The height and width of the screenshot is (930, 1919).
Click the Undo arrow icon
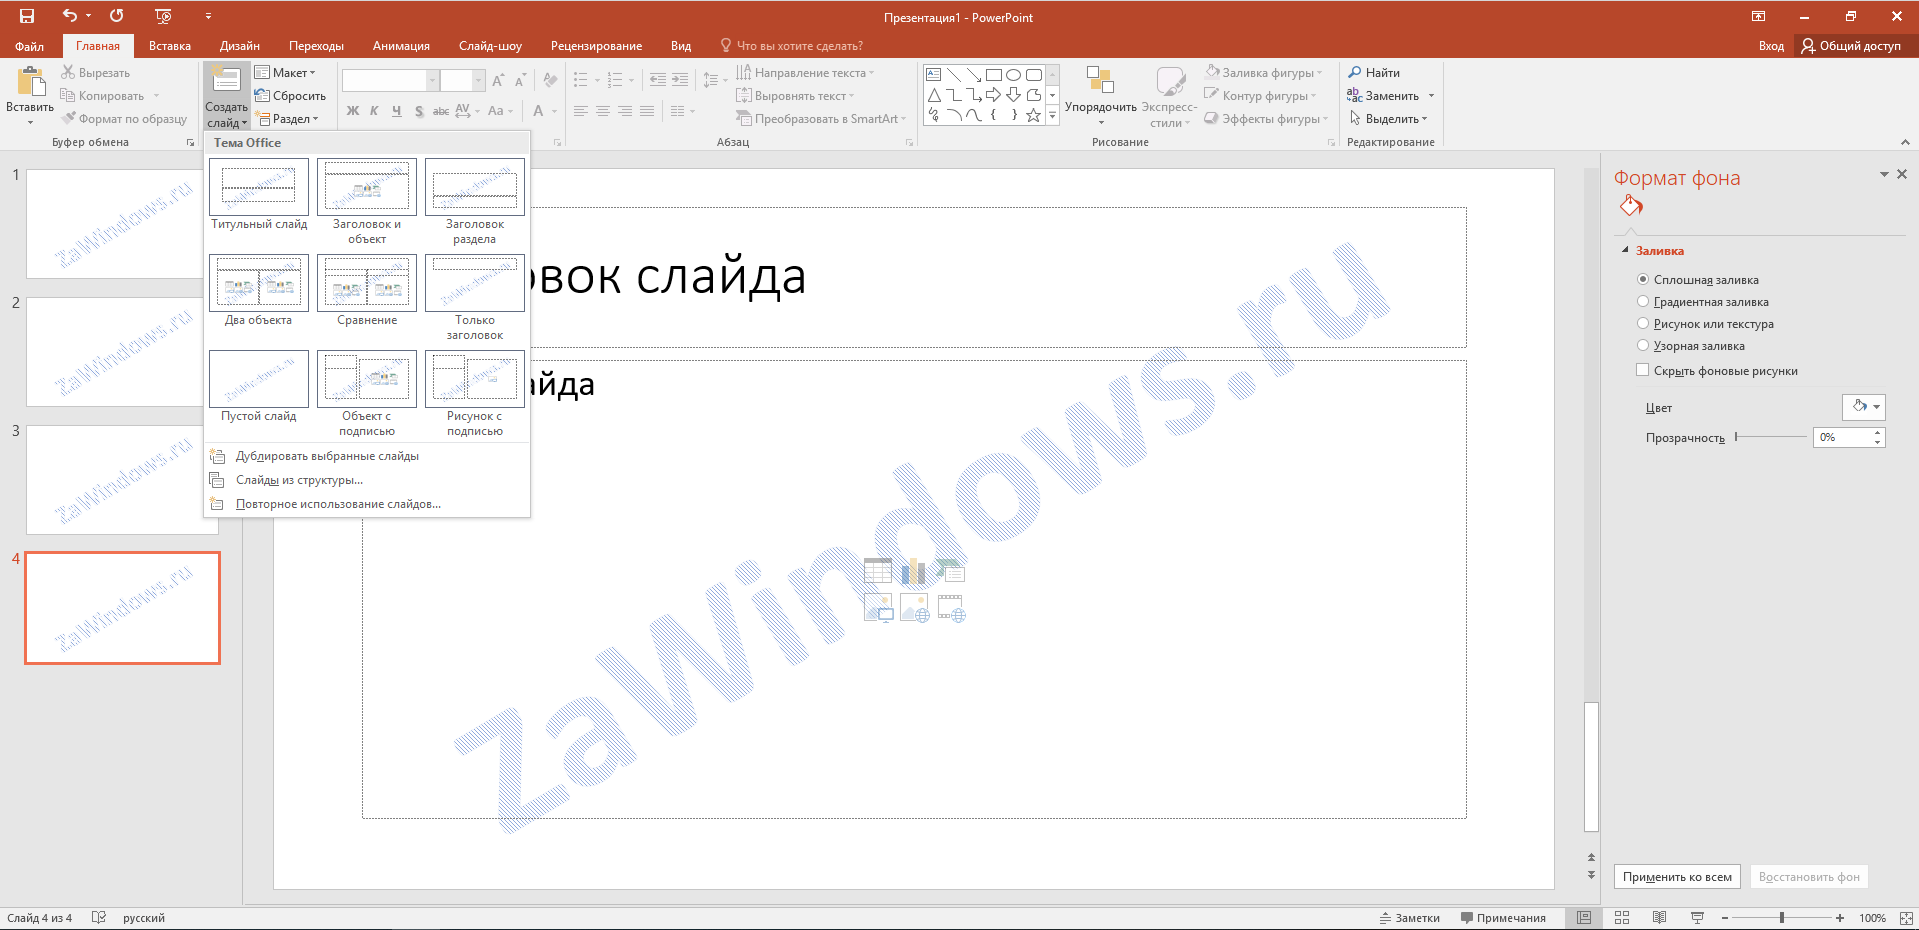69,16
